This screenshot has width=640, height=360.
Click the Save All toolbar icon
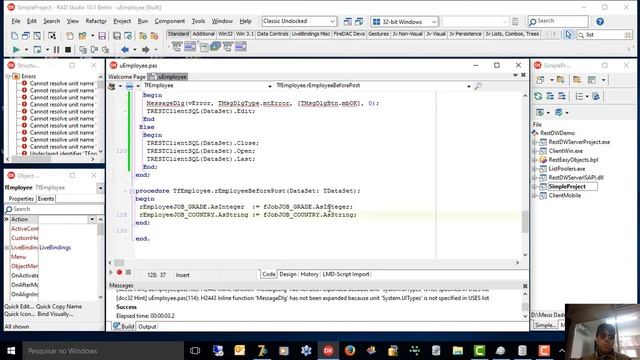click(117, 36)
